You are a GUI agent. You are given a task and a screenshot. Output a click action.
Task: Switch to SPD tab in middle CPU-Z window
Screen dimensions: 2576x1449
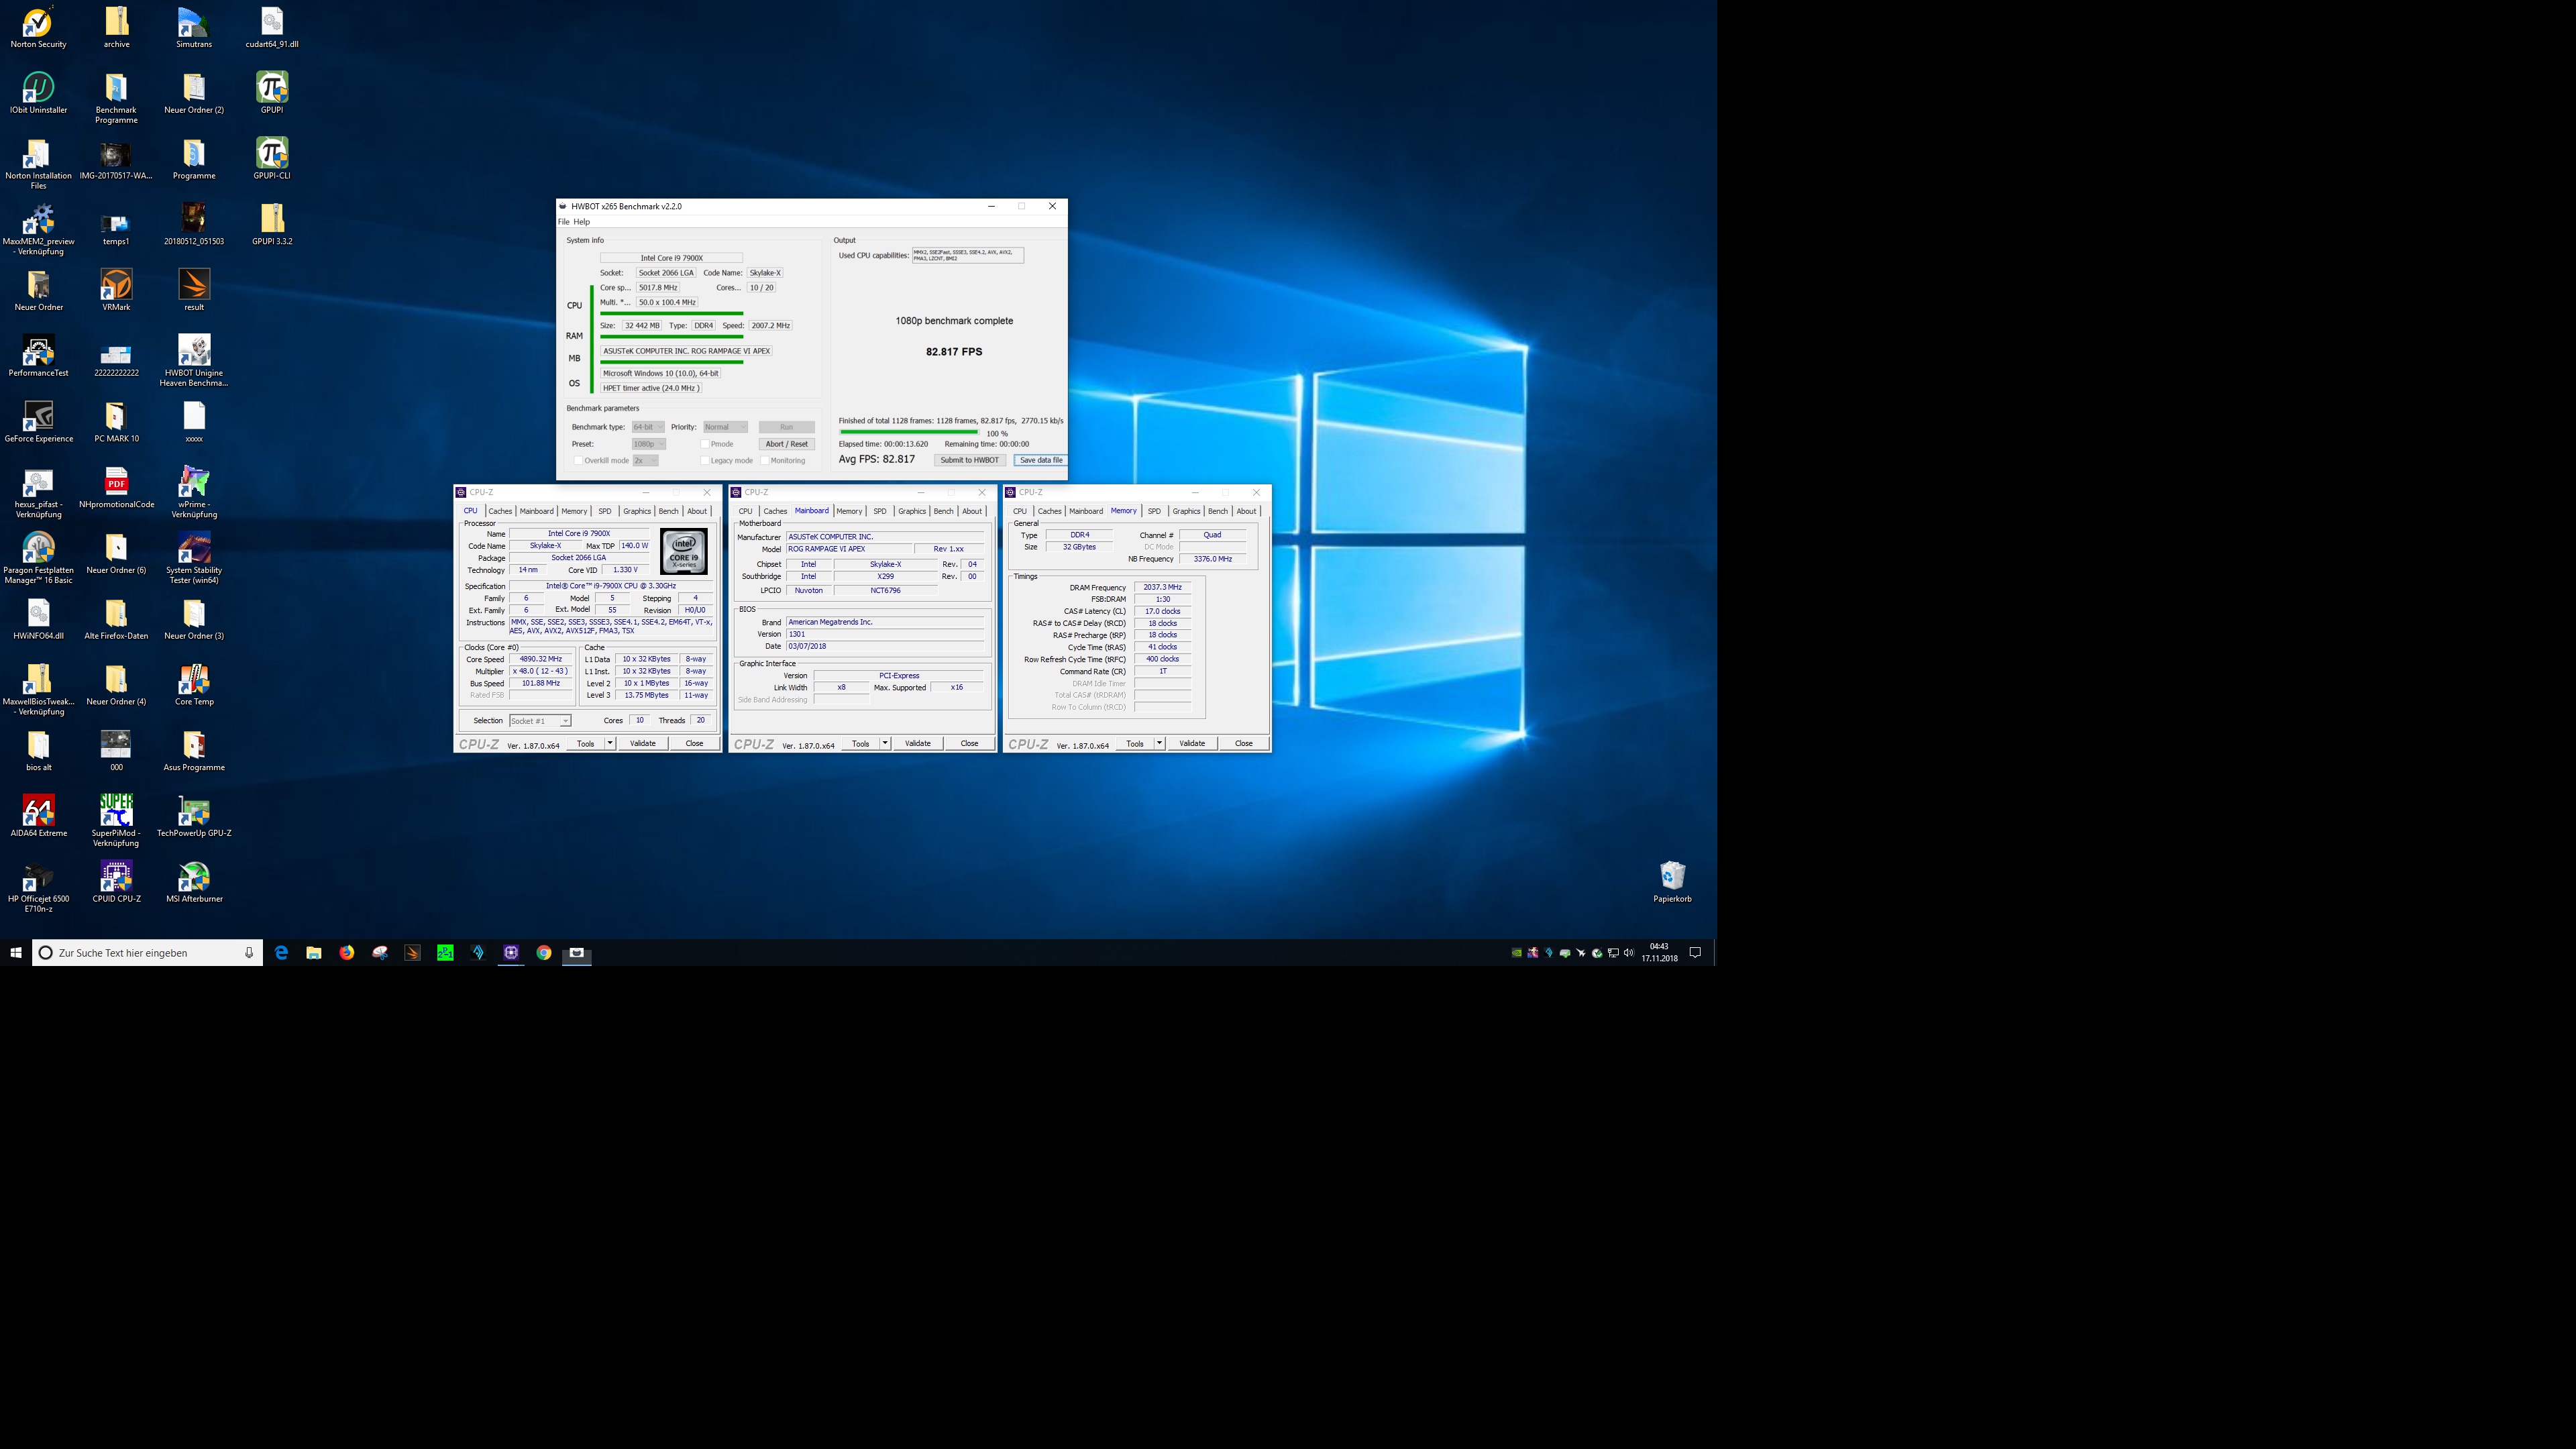coord(880,511)
